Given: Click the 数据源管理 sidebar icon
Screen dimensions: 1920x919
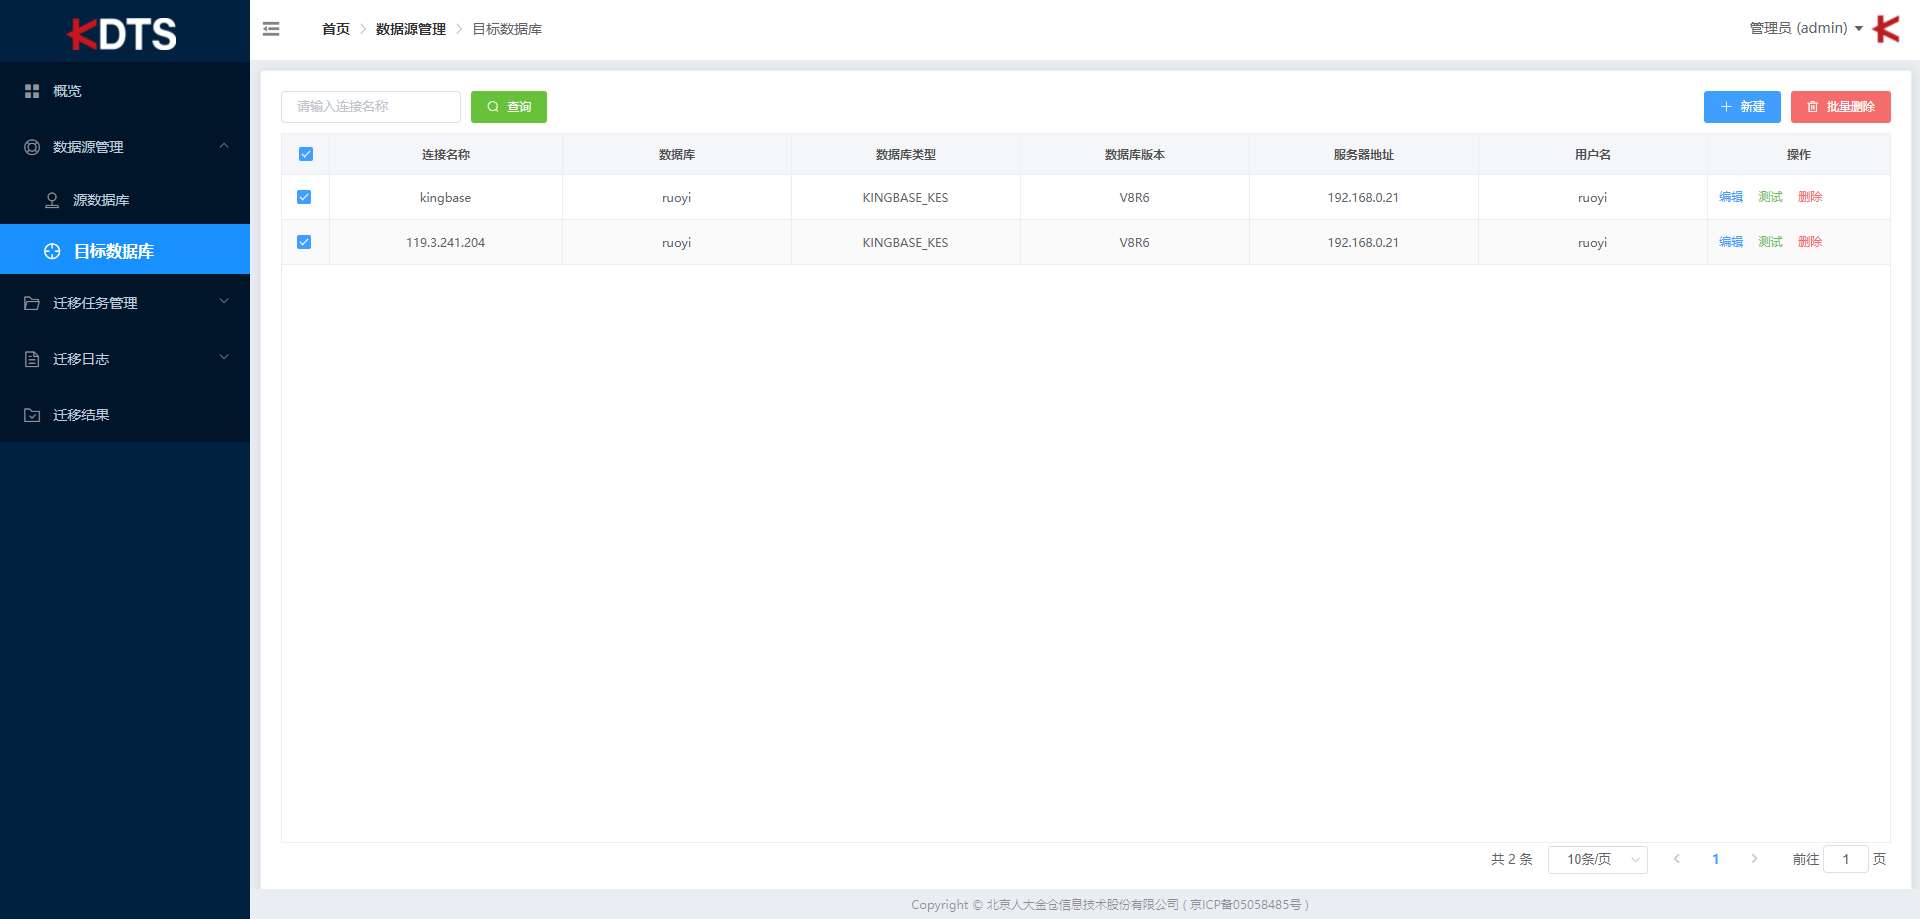Looking at the screenshot, I should [32, 147].
